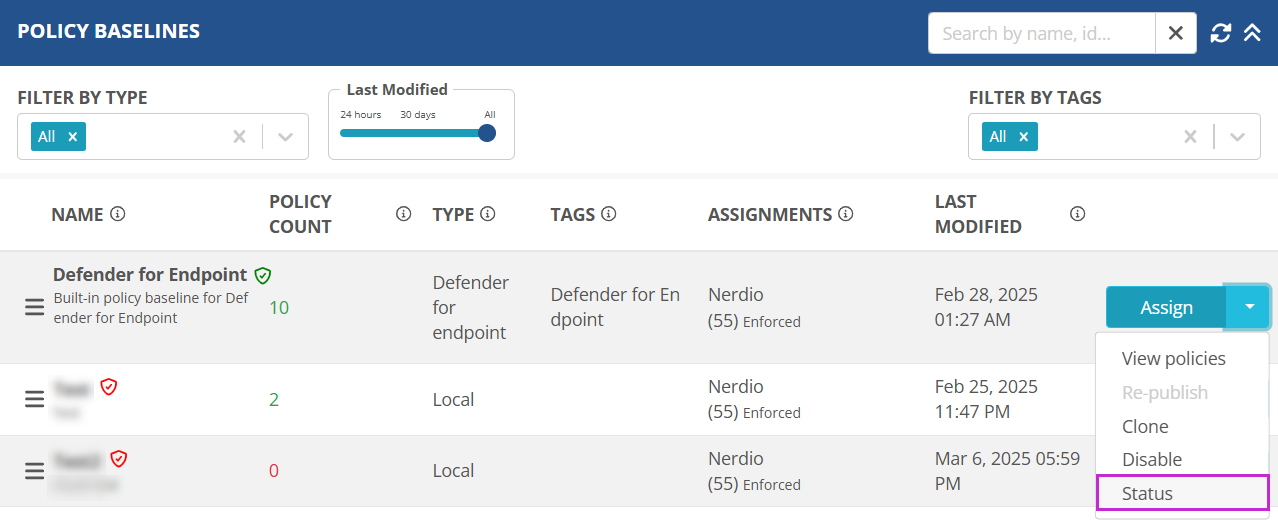
Task: Click the Defender for endpoint type cell
Action: pos(471,307)
